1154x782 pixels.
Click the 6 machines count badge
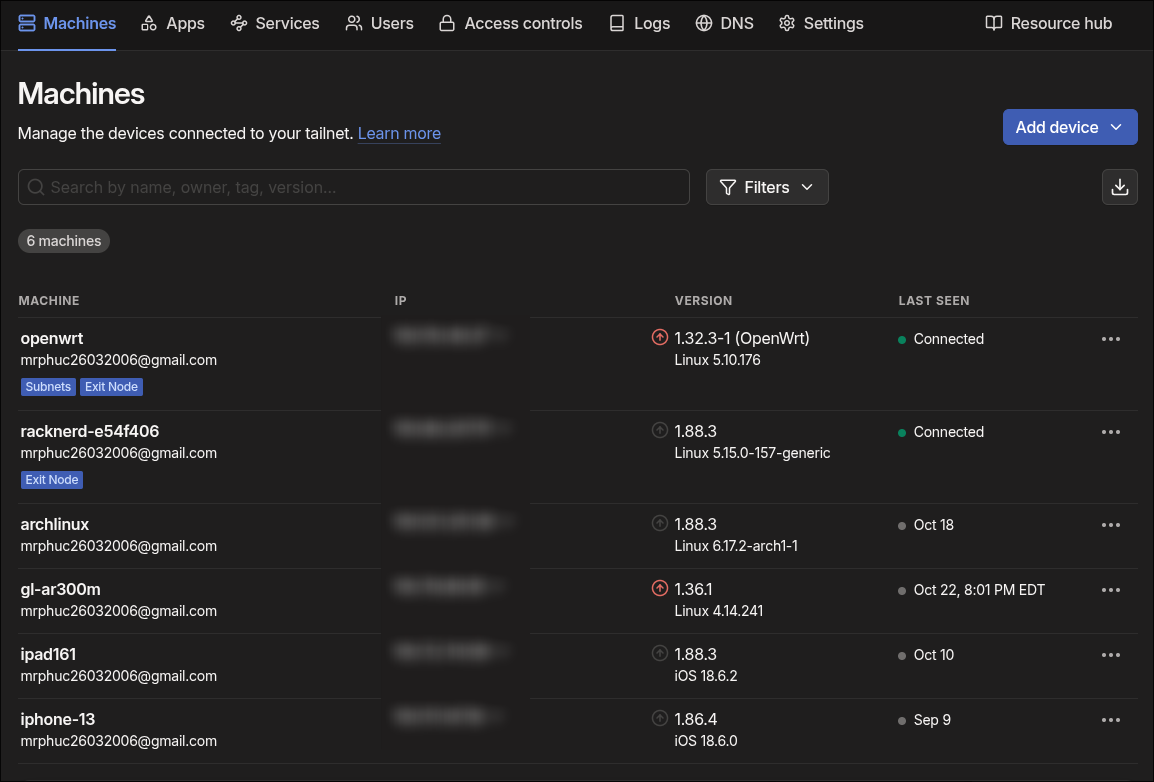click(x=64, y=241)
